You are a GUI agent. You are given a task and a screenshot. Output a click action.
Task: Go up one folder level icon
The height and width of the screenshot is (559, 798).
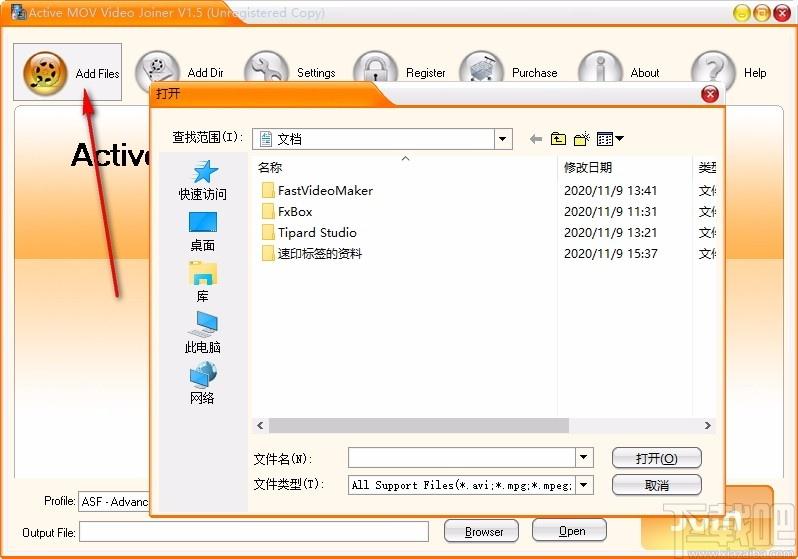point(558,138)
